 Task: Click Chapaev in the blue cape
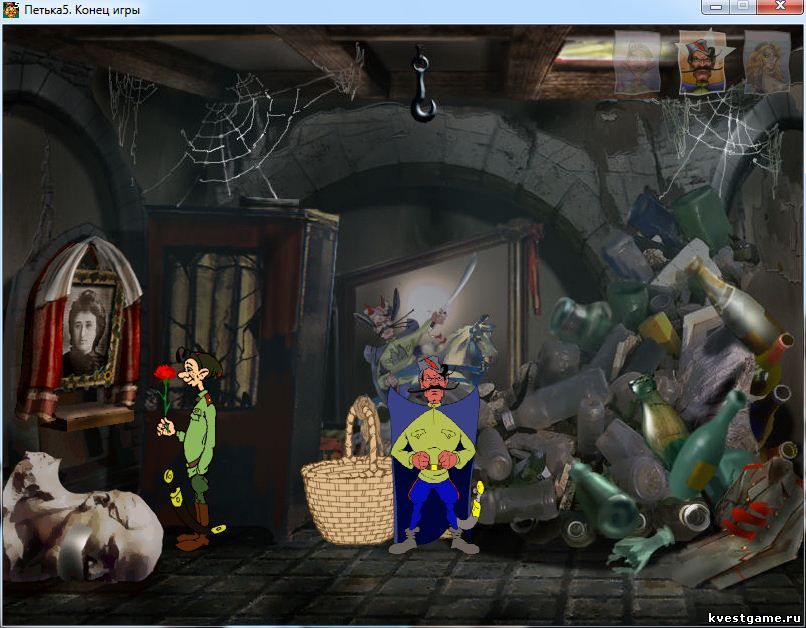coord(434,457)
